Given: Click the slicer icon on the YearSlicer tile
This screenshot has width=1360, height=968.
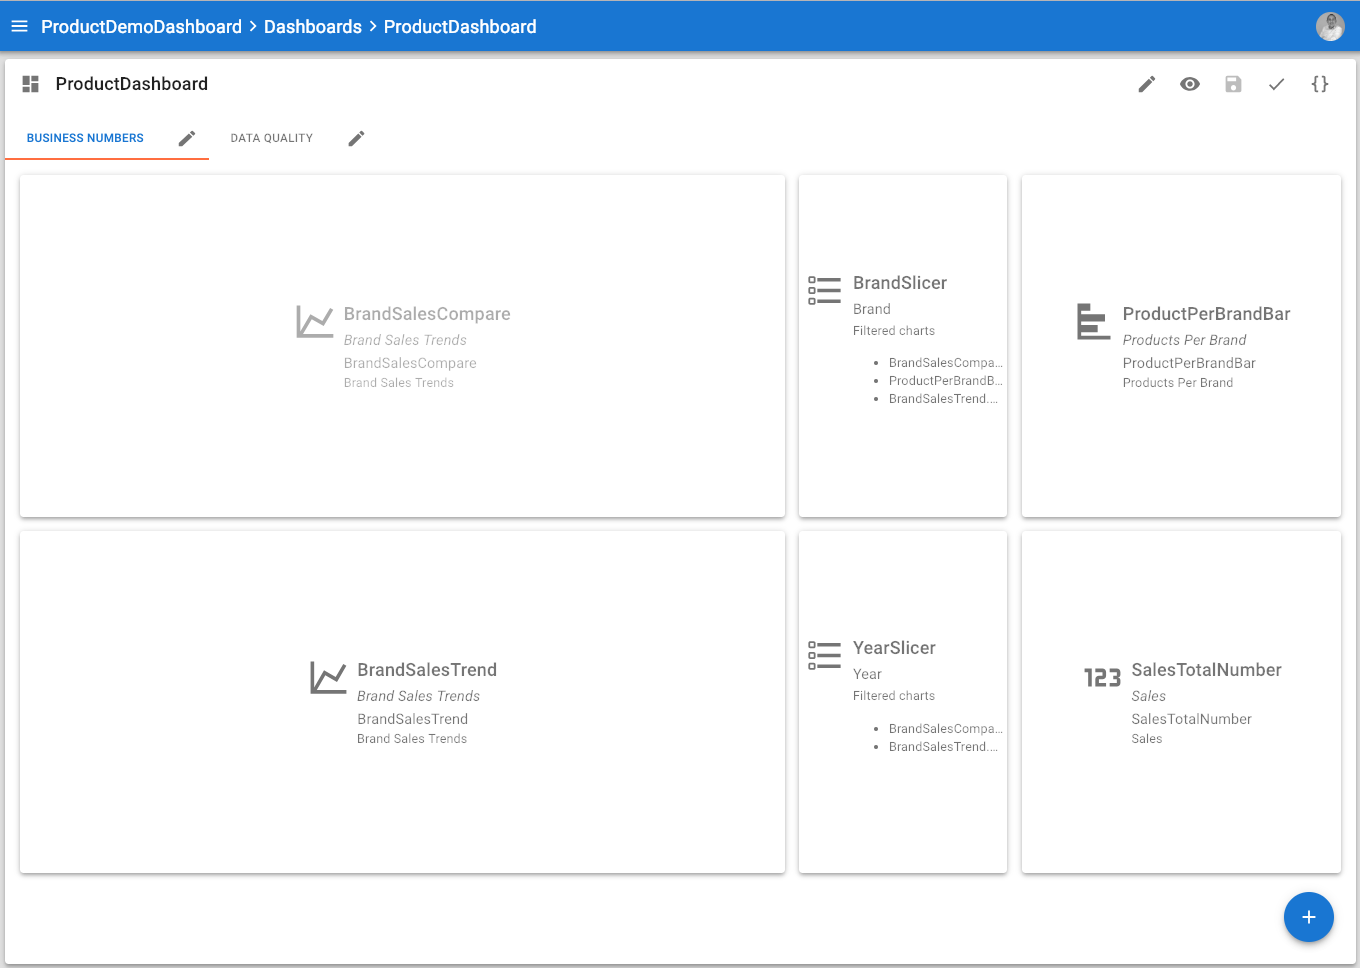Looking at the screenshot, I should tap(824, 655).
